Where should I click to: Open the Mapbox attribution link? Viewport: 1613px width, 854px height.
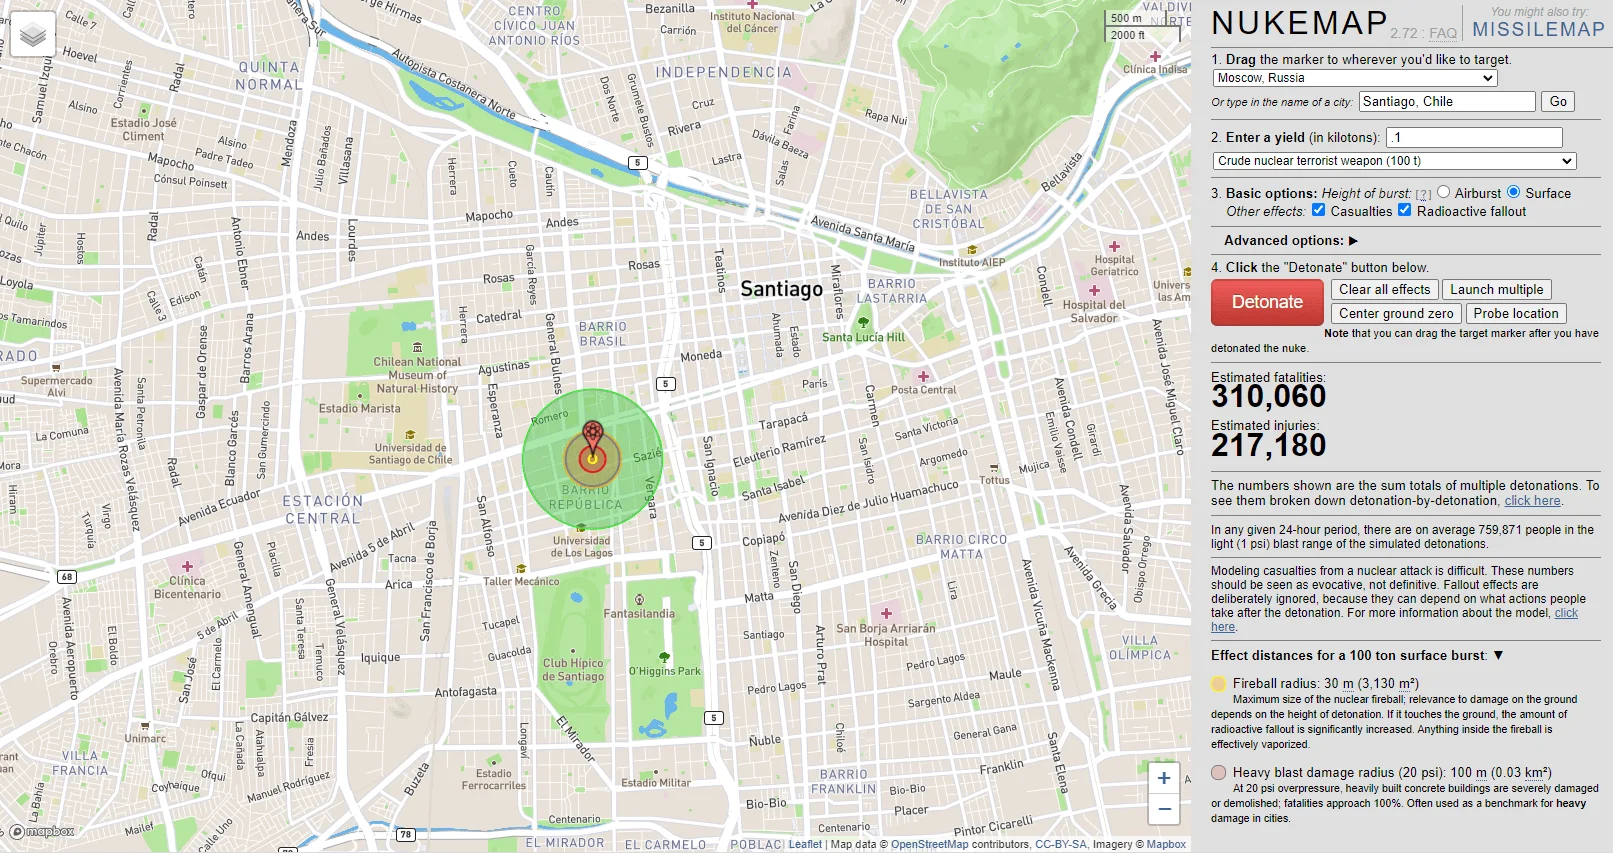coord(1166,845)
